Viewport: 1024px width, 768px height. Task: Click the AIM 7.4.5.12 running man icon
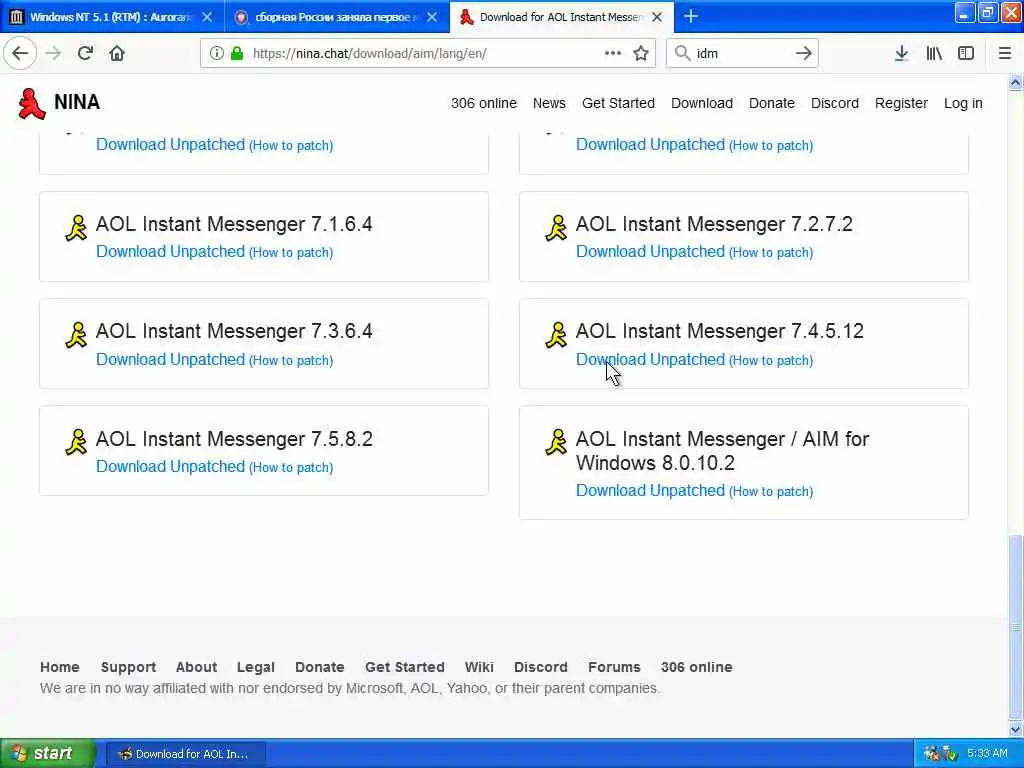tap(556, 335)
